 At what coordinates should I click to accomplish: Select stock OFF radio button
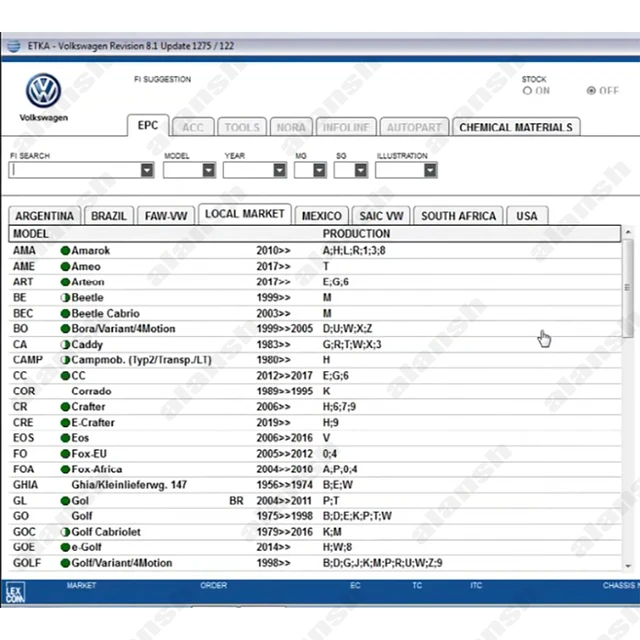pos(591,91)
